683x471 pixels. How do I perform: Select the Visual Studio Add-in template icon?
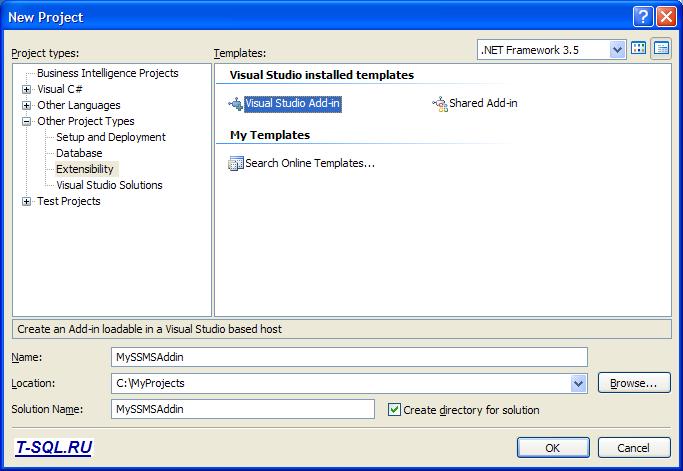(x=236, y=104)
